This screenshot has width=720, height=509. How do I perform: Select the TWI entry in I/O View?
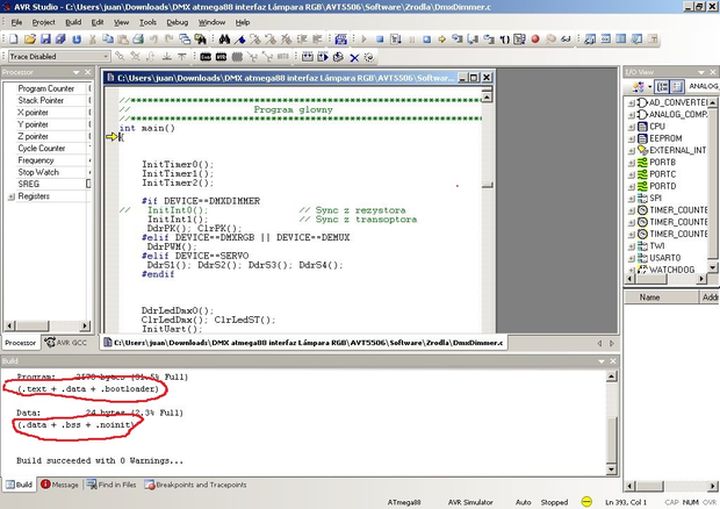coord(657,246)
